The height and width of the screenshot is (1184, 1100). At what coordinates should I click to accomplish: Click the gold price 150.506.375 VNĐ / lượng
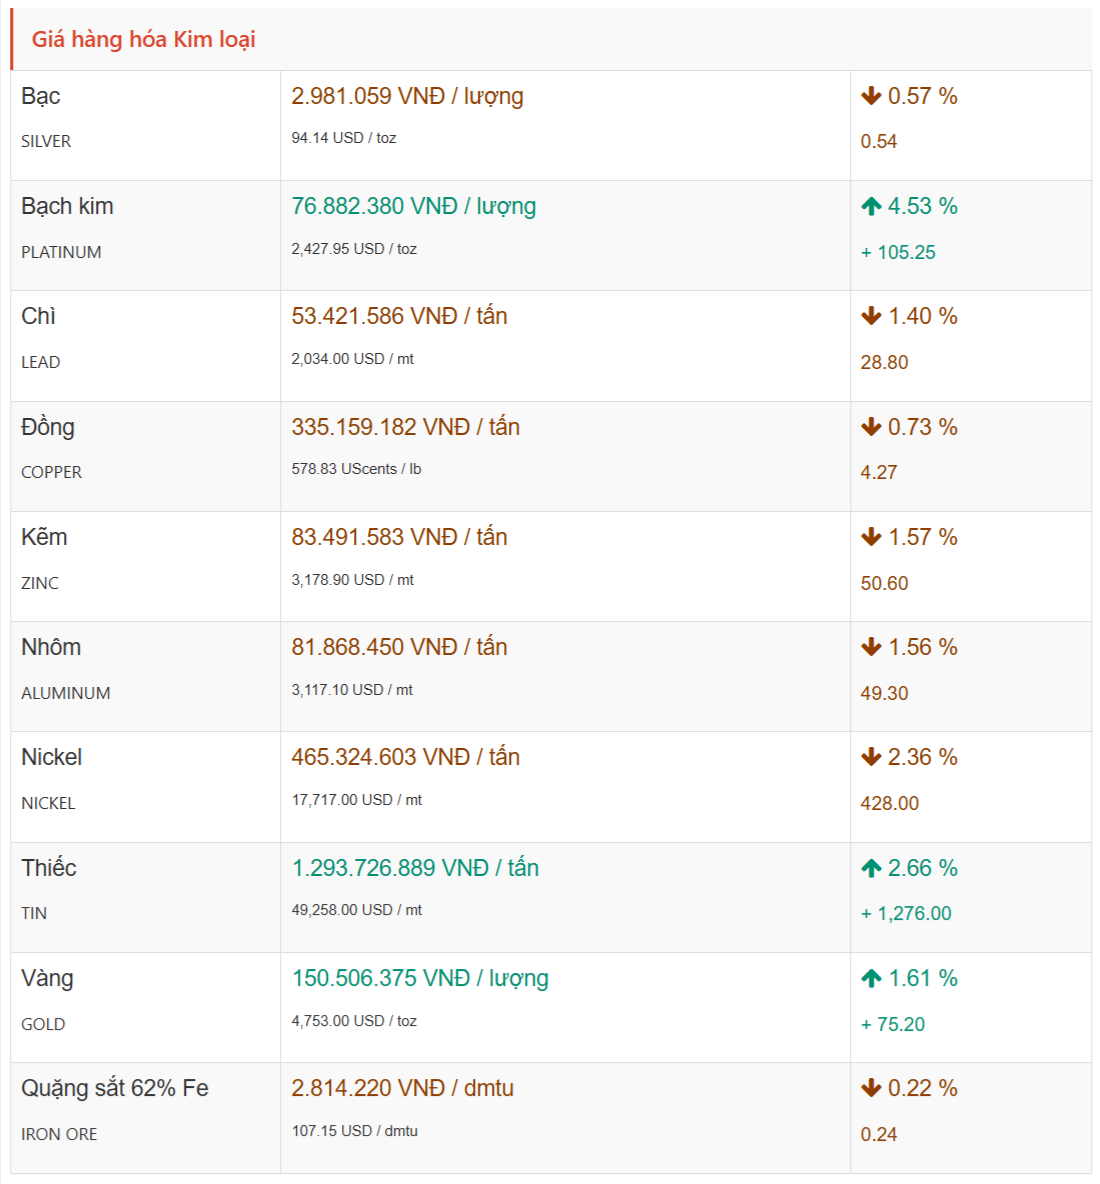(x=420, y=978)
